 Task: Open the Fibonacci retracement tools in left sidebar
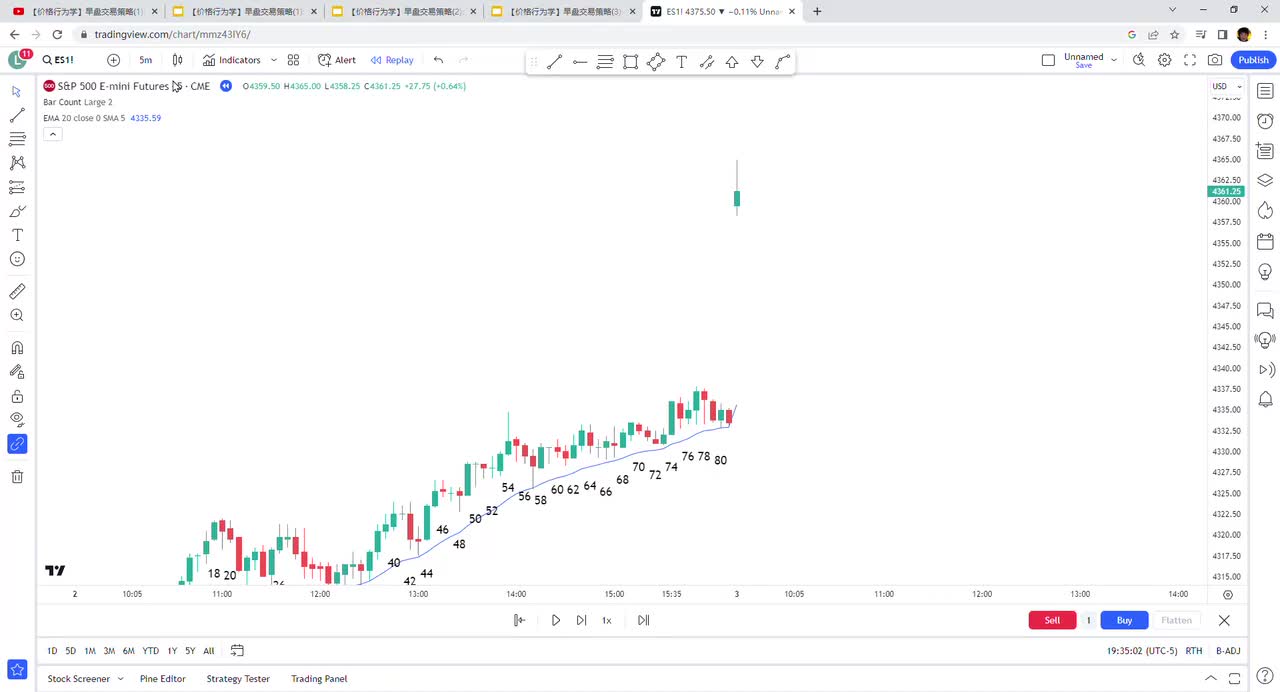coord(17,139)
